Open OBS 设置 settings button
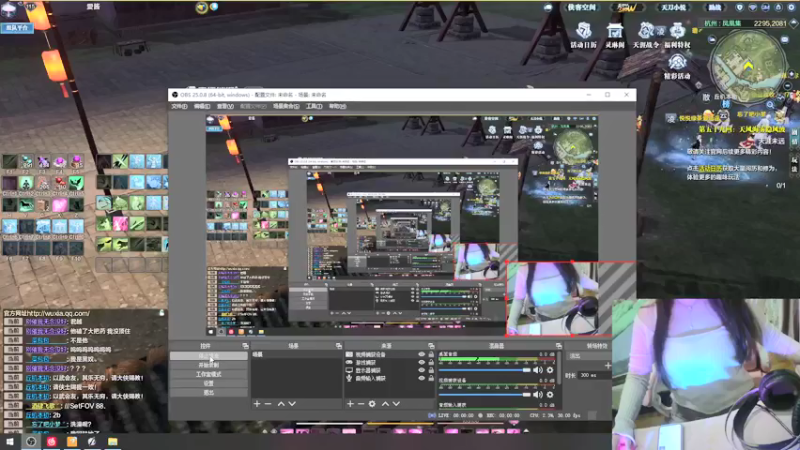 click(x=209, y=384)
